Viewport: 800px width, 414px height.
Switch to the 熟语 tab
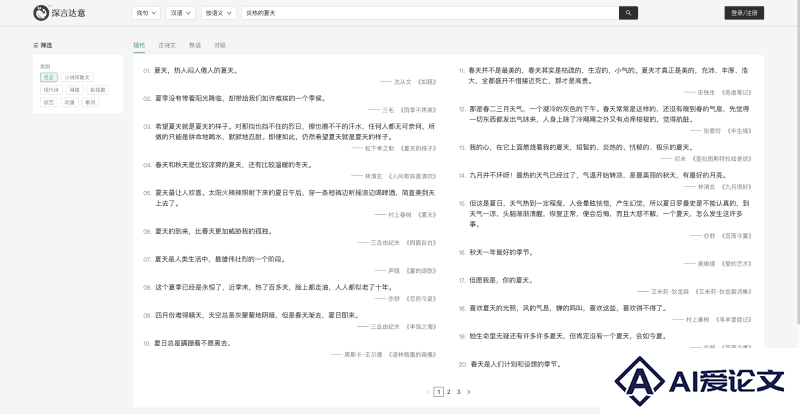195,45
